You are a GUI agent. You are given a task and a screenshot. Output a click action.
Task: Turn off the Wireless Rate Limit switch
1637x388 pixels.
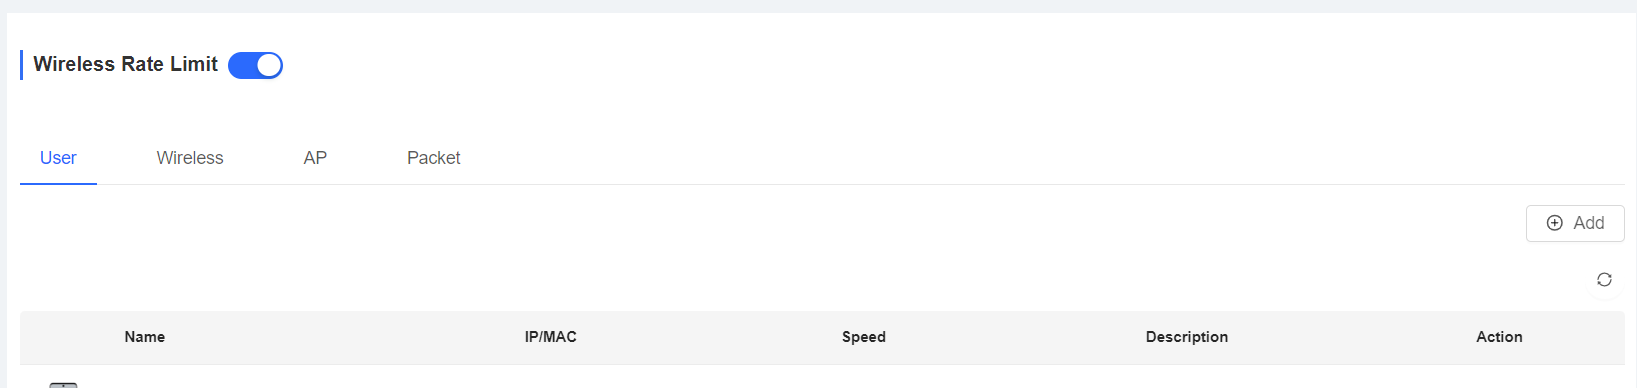click(x=255, y=65)
